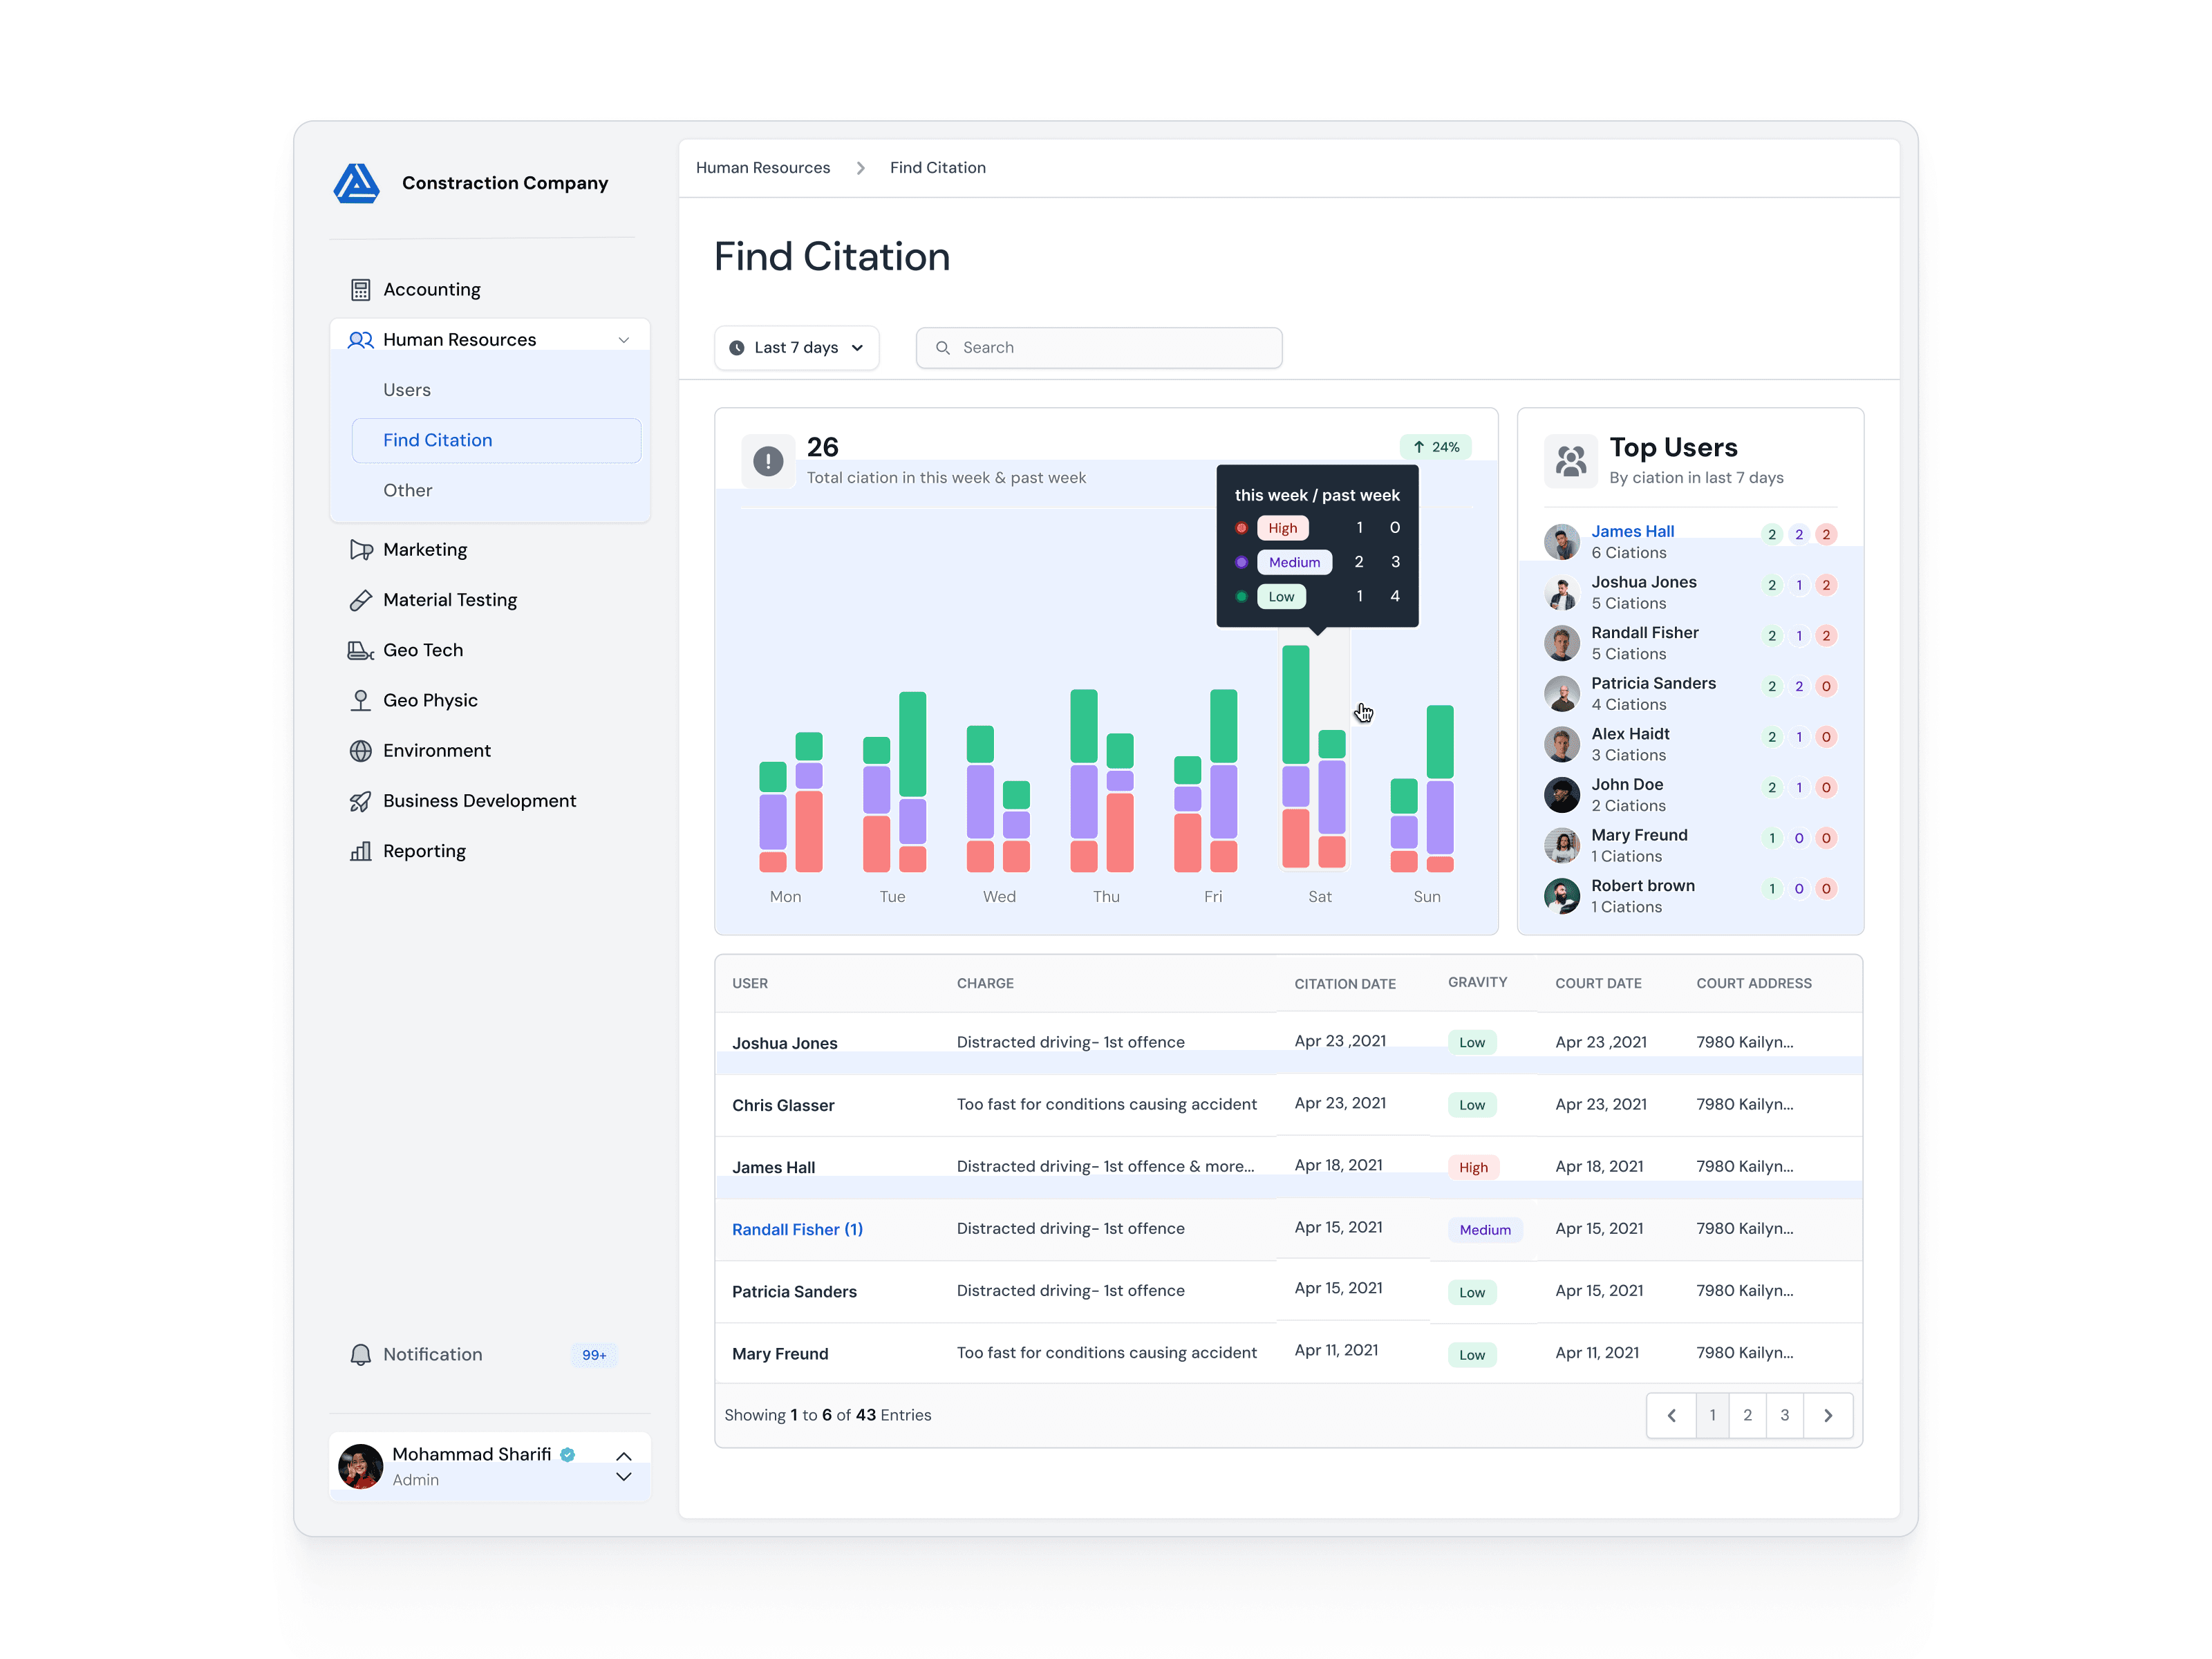The image size is (2212, 1659).
Task: Click the page 2 pagination button
Action: [x=1747, y=1414]
